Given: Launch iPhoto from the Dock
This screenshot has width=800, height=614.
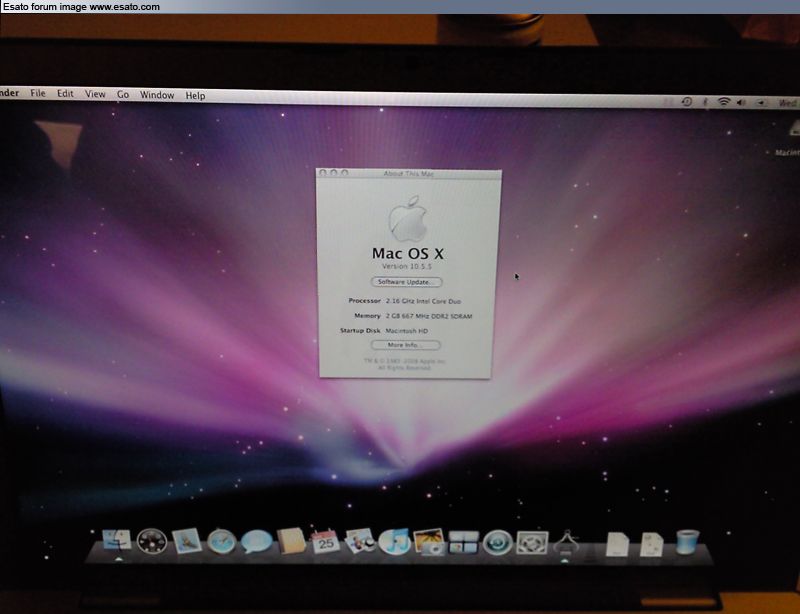Looking at the screenshot, I should click(429, 542).
